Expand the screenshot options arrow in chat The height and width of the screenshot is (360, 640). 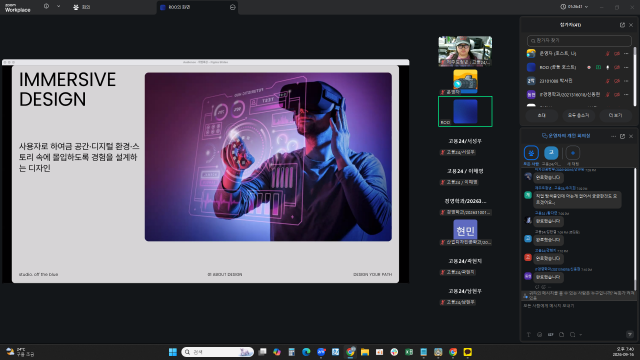[x=580, y=335]
